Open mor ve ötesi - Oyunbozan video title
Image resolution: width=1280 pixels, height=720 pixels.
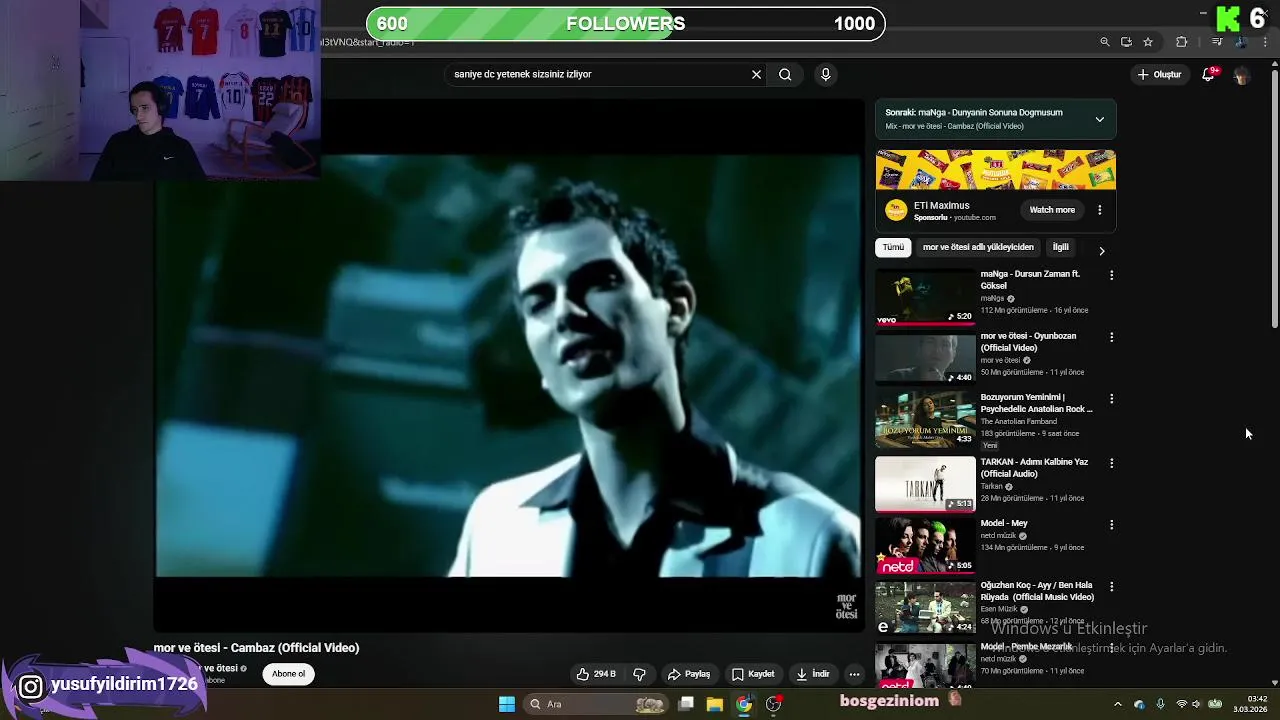[x=1028, y=342]
